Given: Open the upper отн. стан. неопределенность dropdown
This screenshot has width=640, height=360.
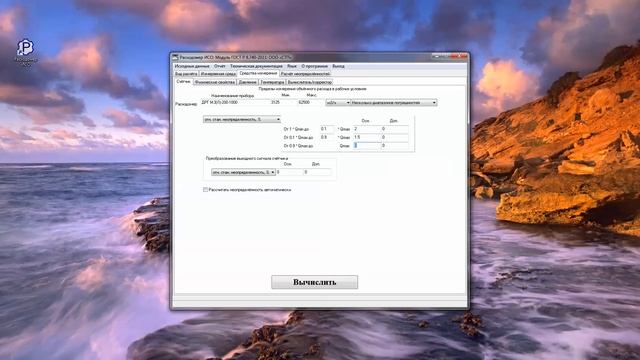Looking at the screenshot, I should click(242, 120).
